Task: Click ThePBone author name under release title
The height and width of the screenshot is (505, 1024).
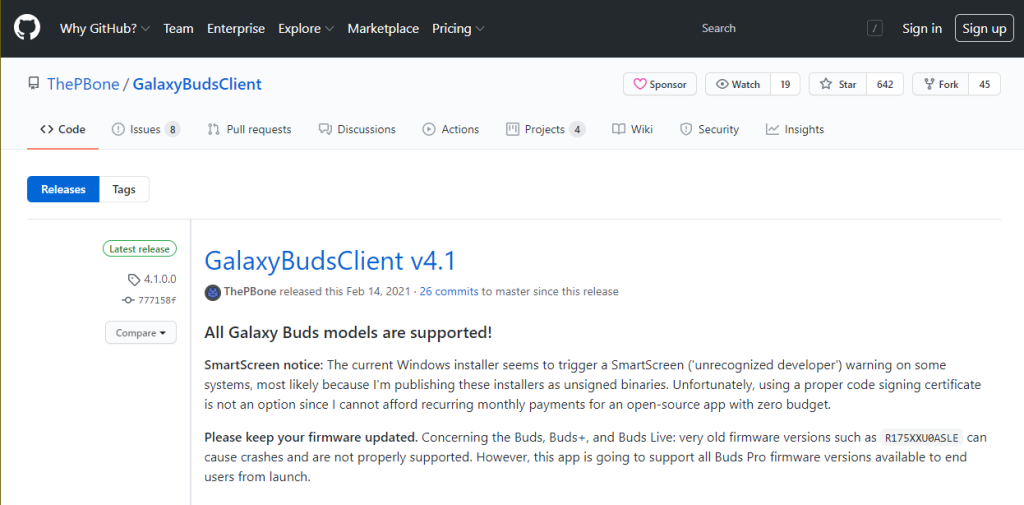Action: click(250, 291)
